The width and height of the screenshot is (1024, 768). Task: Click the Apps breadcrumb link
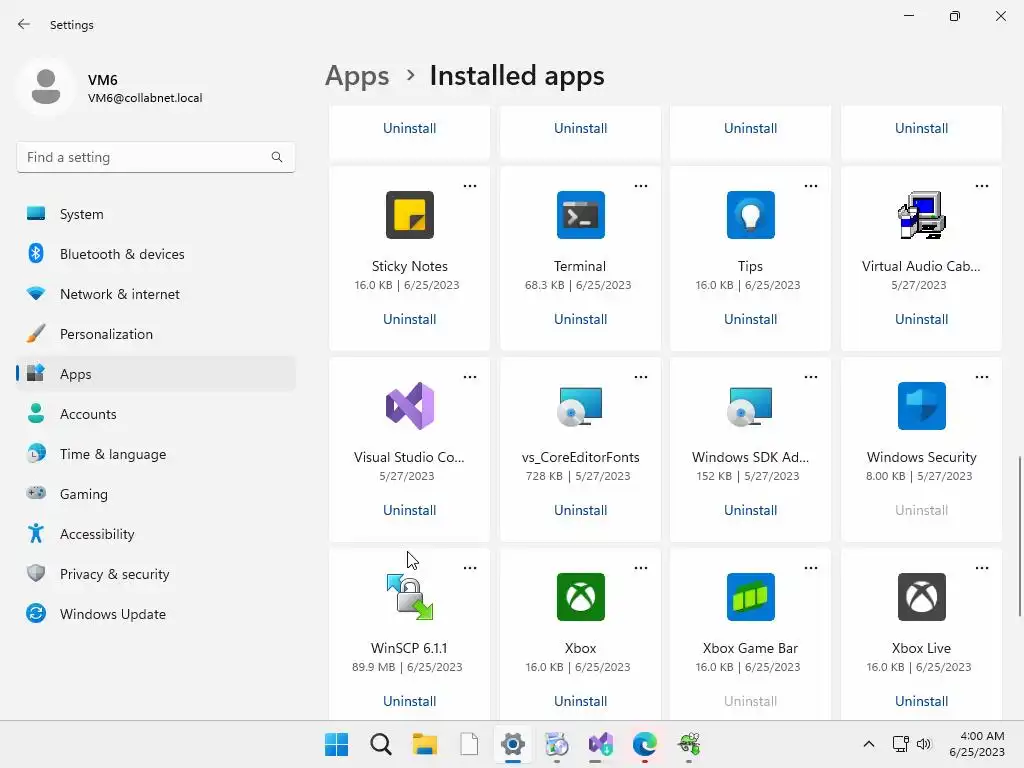pyautogui.click(x=357, y=76)
